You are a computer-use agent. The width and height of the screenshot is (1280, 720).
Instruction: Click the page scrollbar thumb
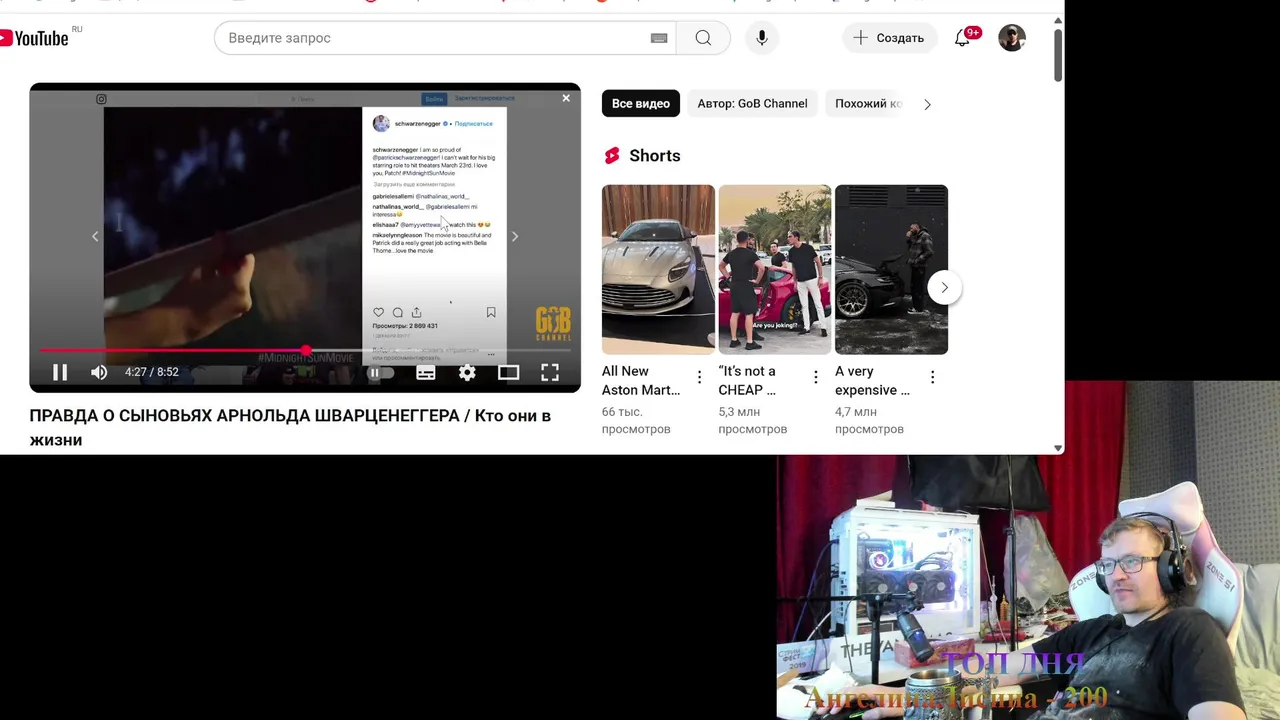pyautogui.click(x=1058, y=56)
